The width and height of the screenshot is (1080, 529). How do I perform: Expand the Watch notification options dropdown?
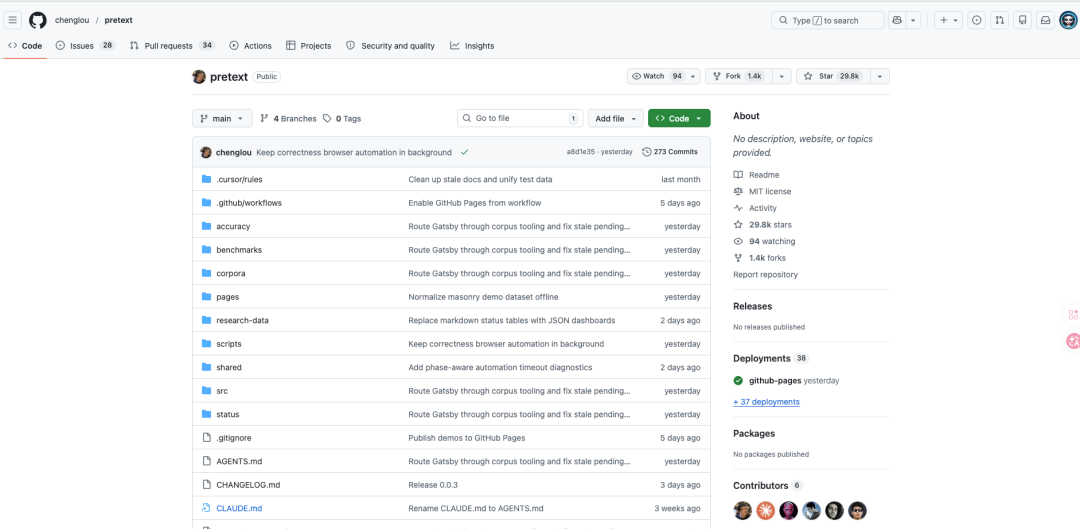693,76
